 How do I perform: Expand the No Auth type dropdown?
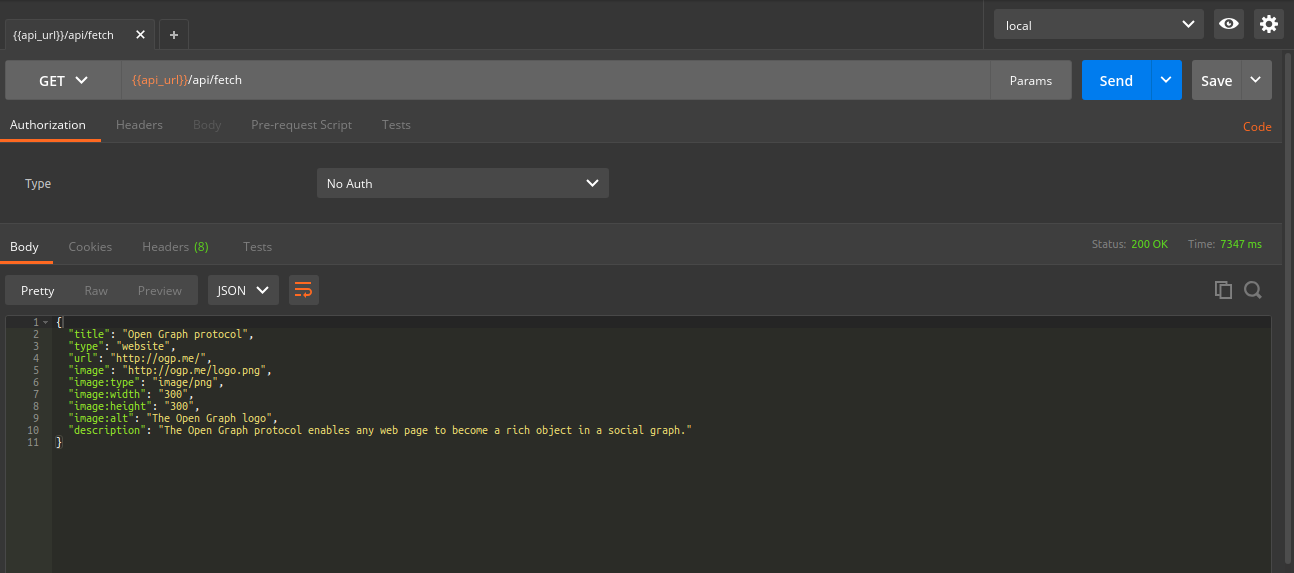[x=462, y=183]
